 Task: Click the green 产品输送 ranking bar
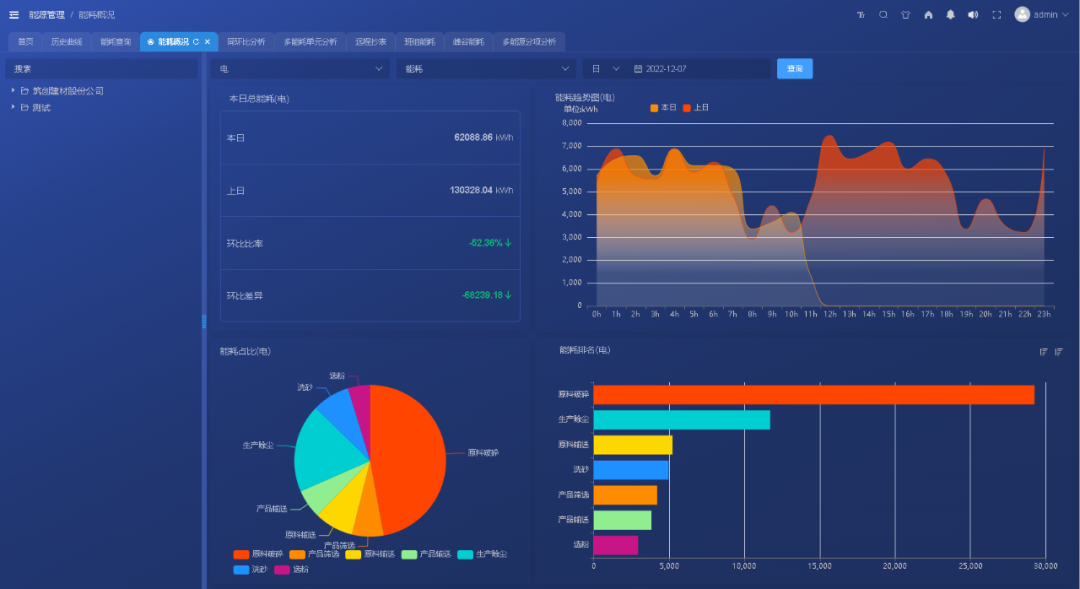pyautogui.click(x=623, y=520)
